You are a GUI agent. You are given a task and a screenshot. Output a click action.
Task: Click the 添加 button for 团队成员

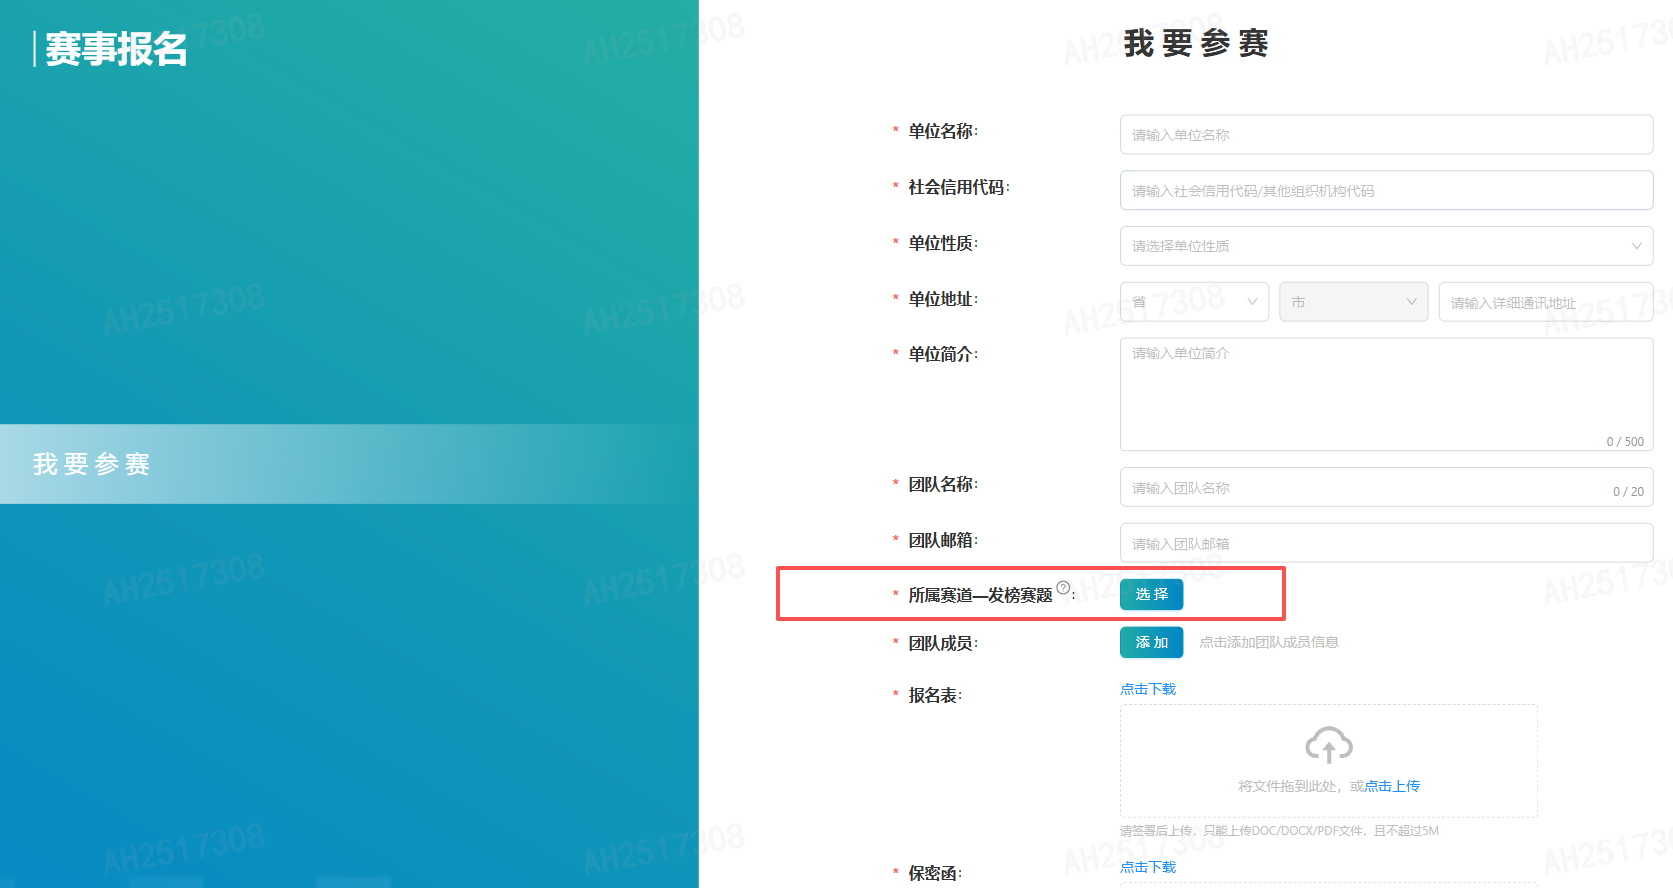(1151, 642)
